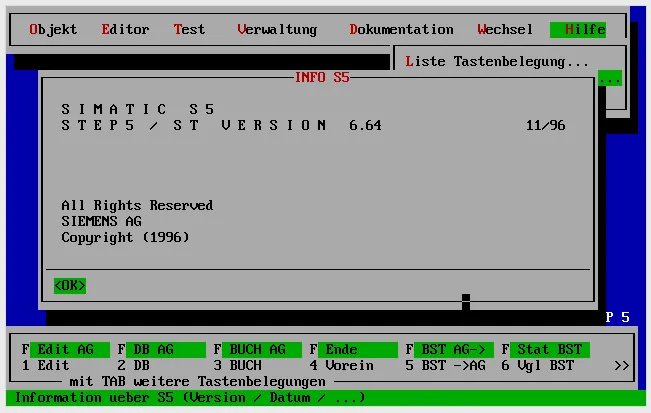
Task: Open the Objekt menu
Action: tap(53, 29)
